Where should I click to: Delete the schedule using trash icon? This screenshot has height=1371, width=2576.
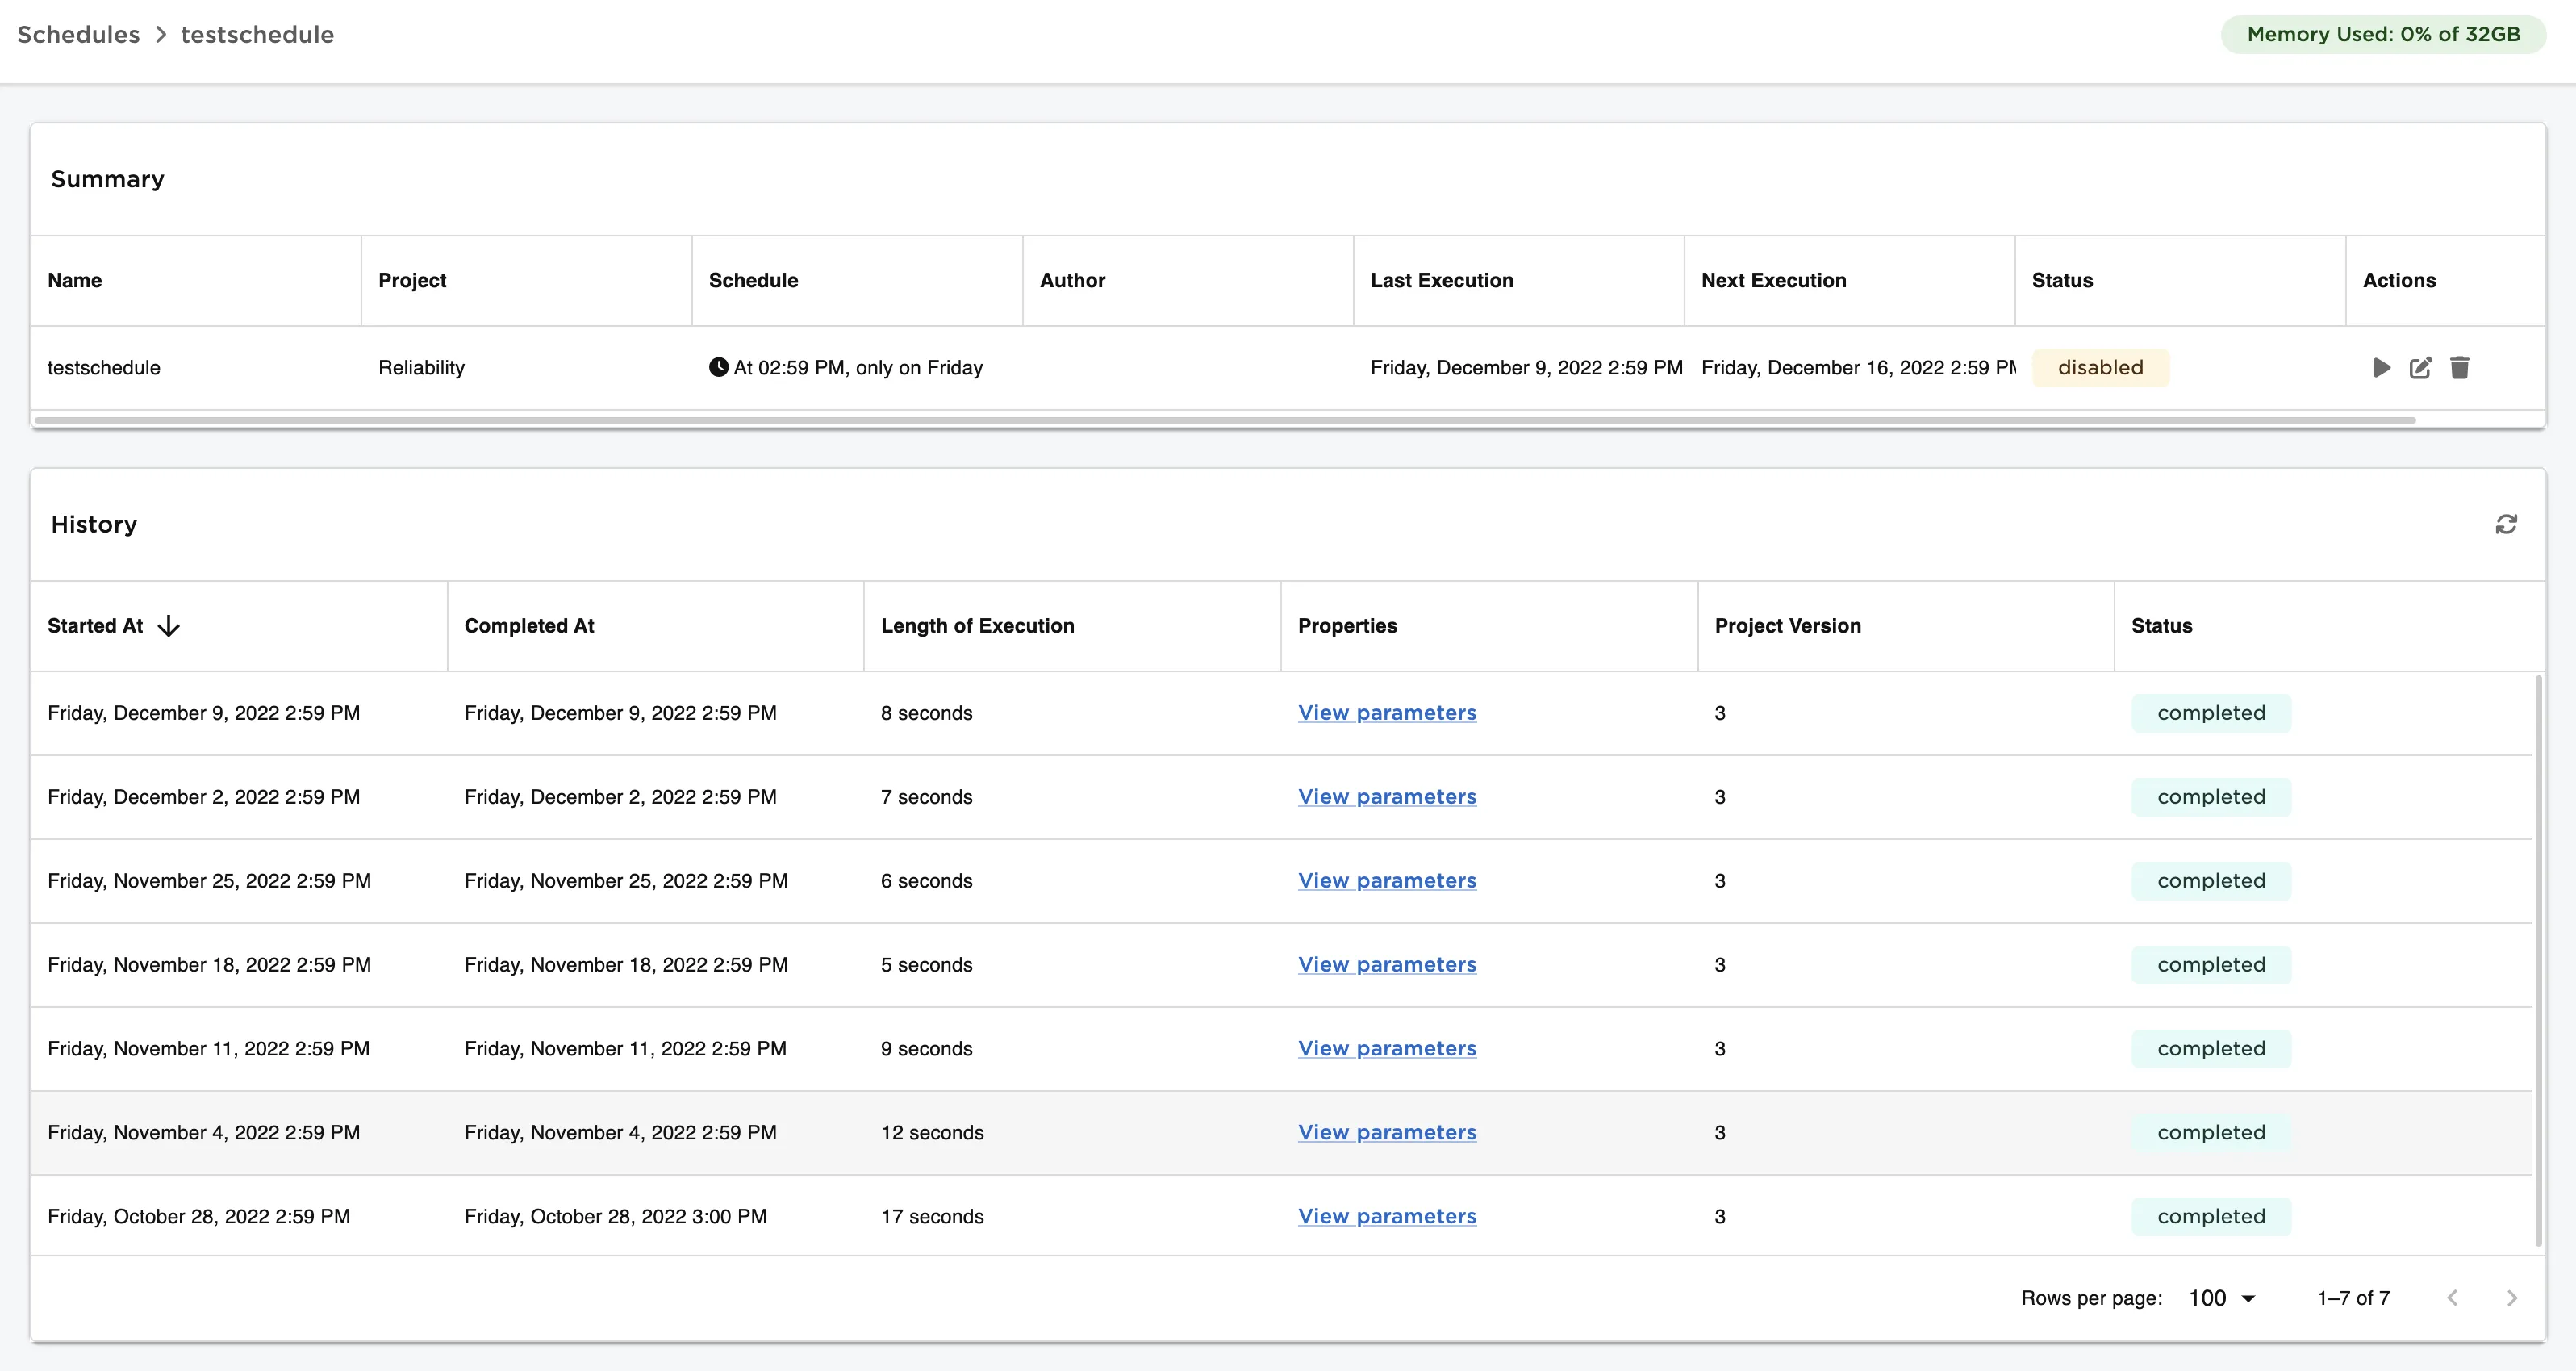pos(2460,368)
